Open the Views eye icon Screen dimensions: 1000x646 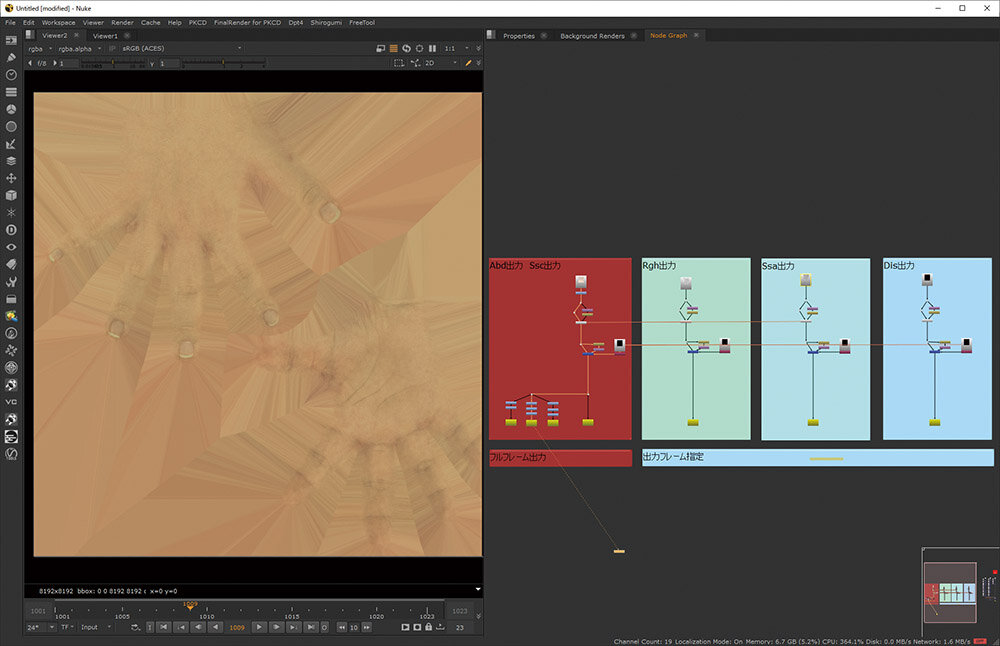click(11, 247)
